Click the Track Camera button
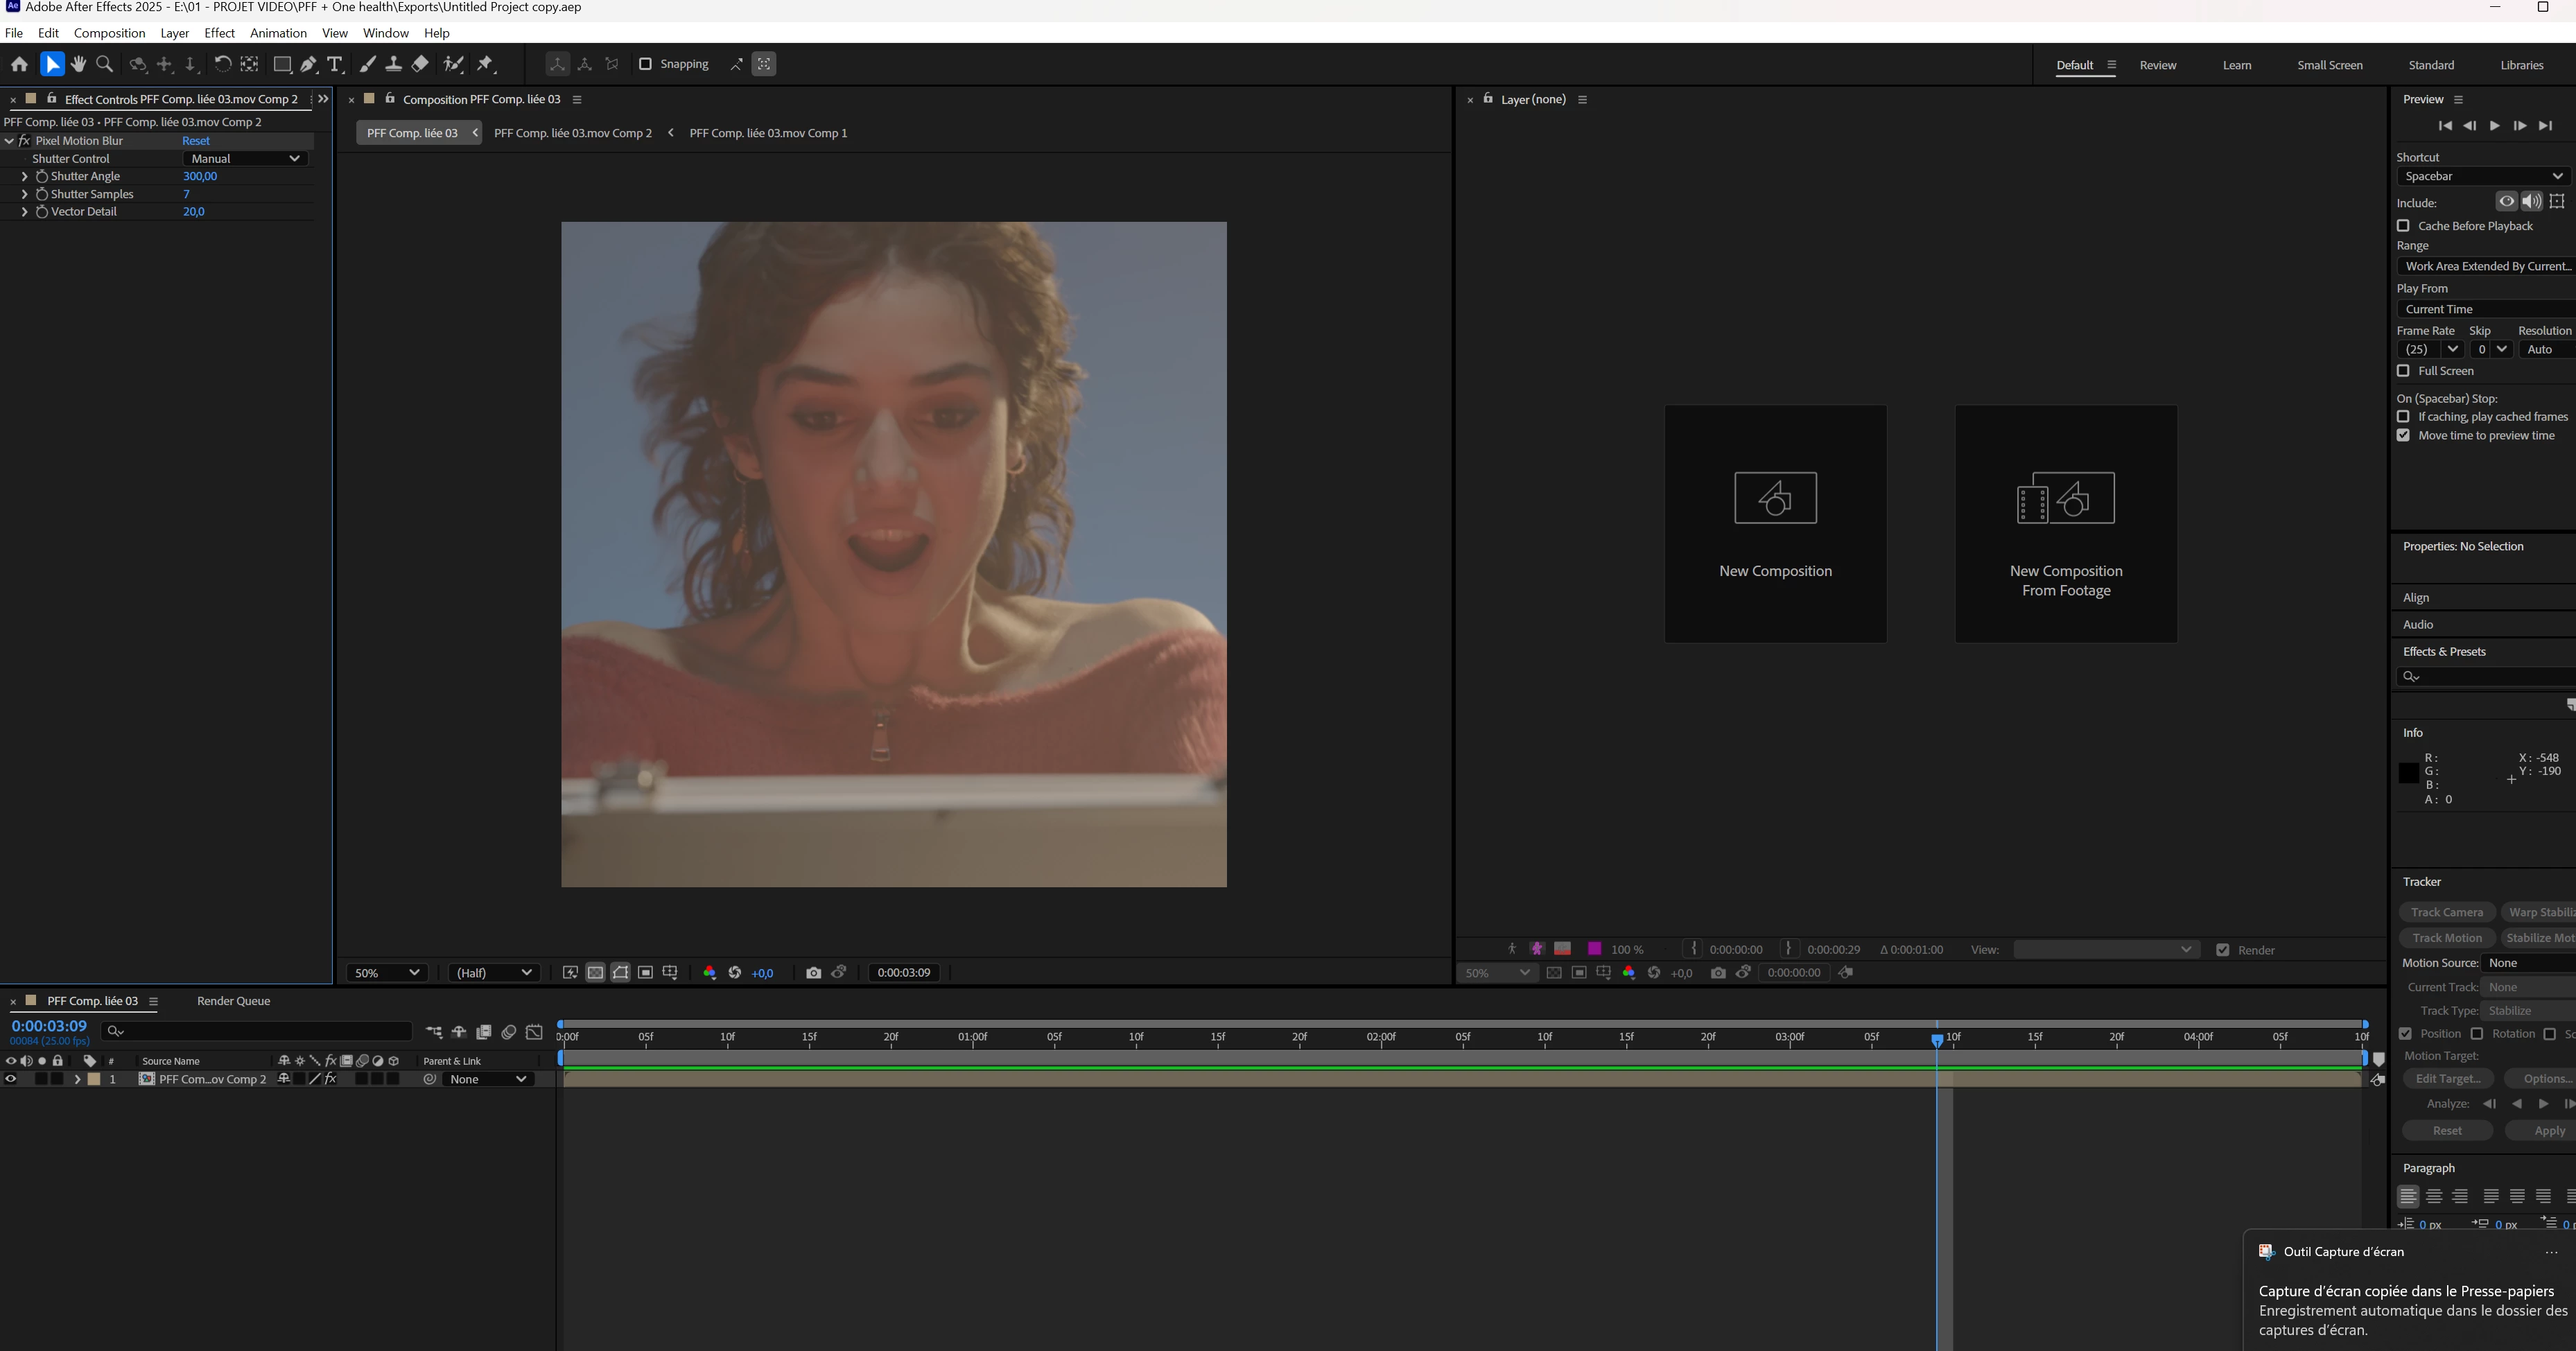The image size is (2576, 1351). tap(2446, 912)
